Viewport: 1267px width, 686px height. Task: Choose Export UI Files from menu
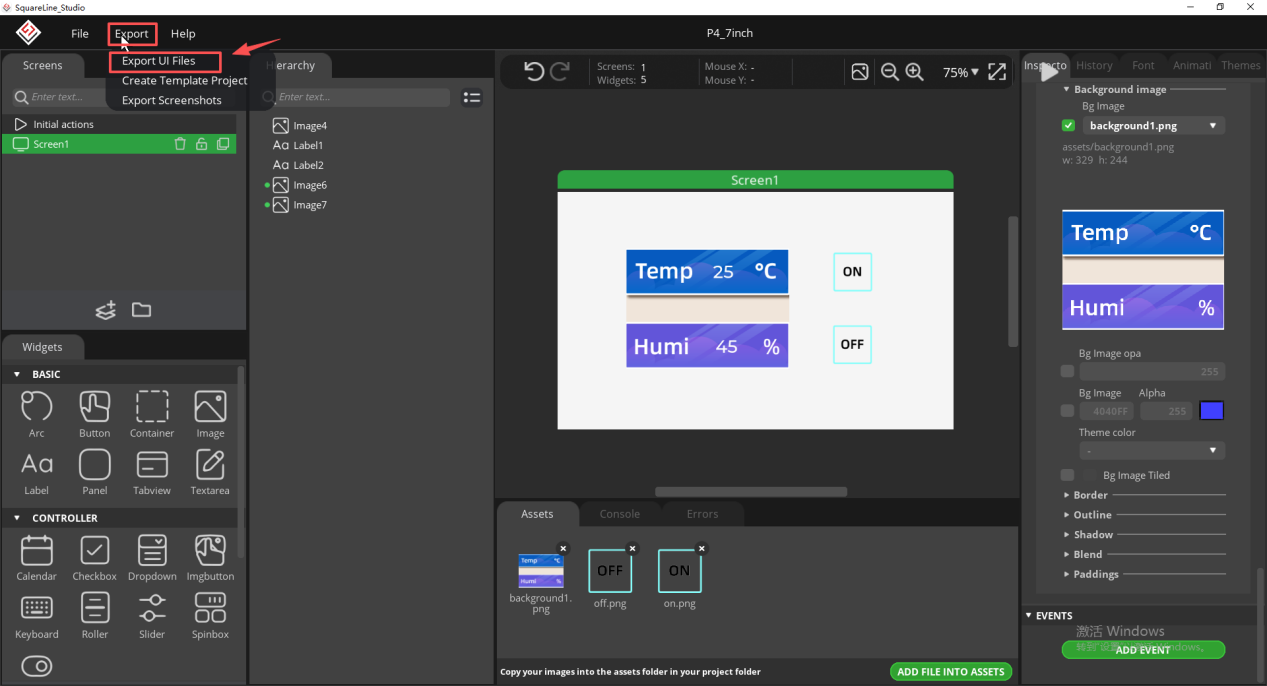[x=159, y=61]
